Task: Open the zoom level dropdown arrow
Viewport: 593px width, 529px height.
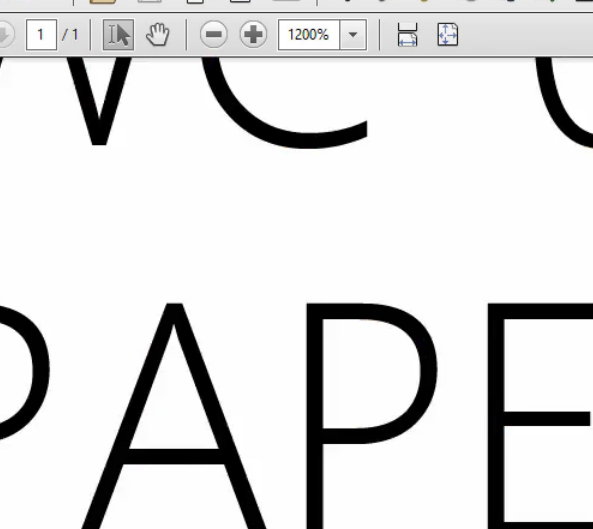Action: pos(353,35)
